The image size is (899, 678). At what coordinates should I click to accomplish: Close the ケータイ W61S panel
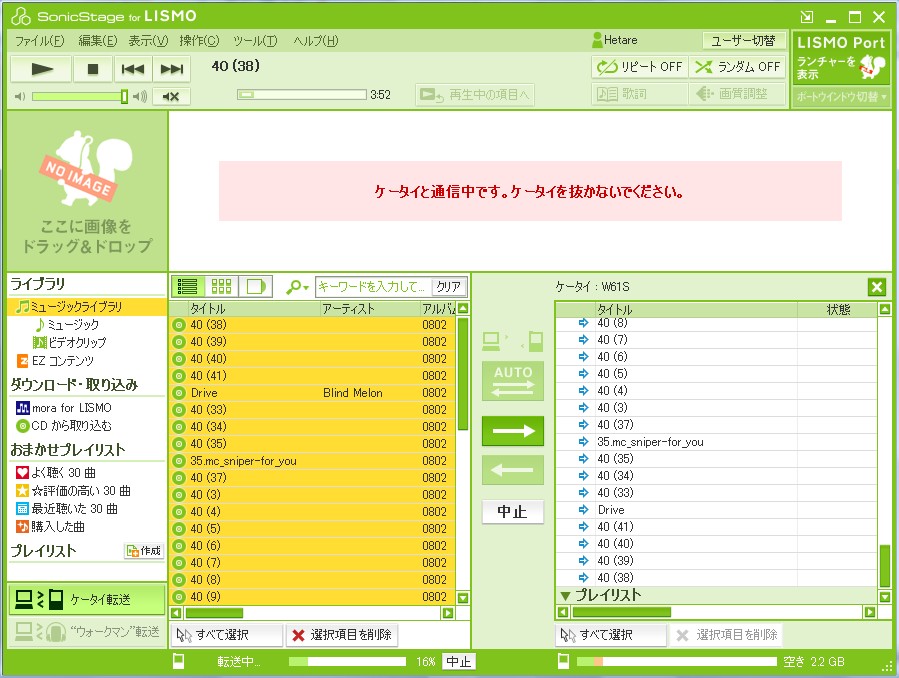877,287
